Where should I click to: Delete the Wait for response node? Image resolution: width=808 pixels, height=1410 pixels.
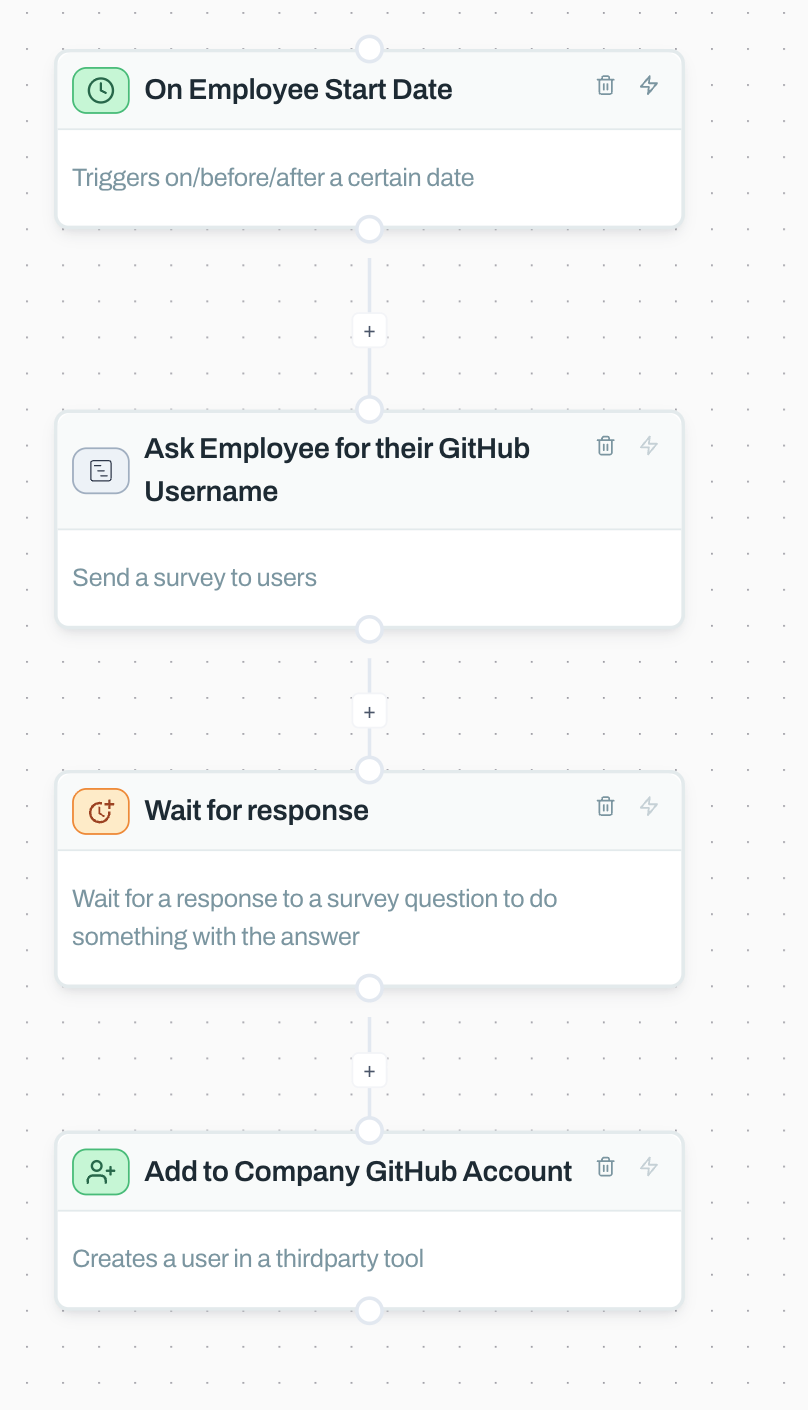[605, 806]
